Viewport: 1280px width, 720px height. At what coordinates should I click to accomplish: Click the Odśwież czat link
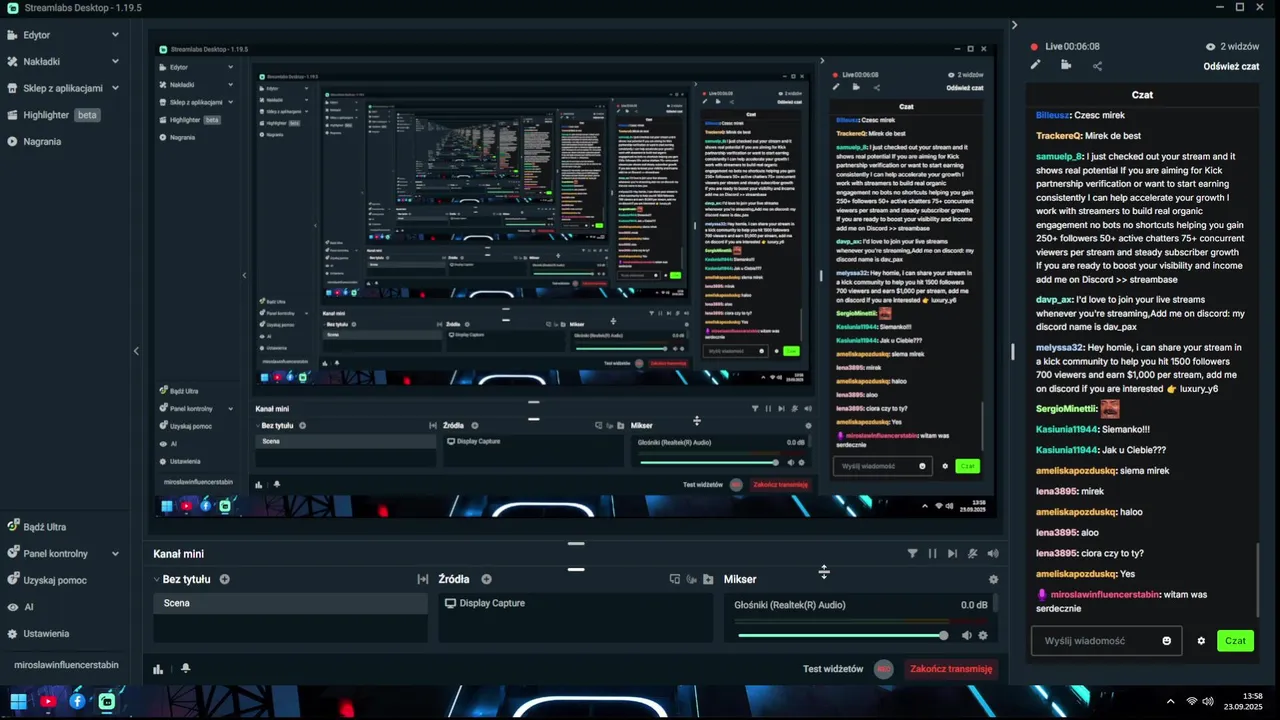(1231, 66)
